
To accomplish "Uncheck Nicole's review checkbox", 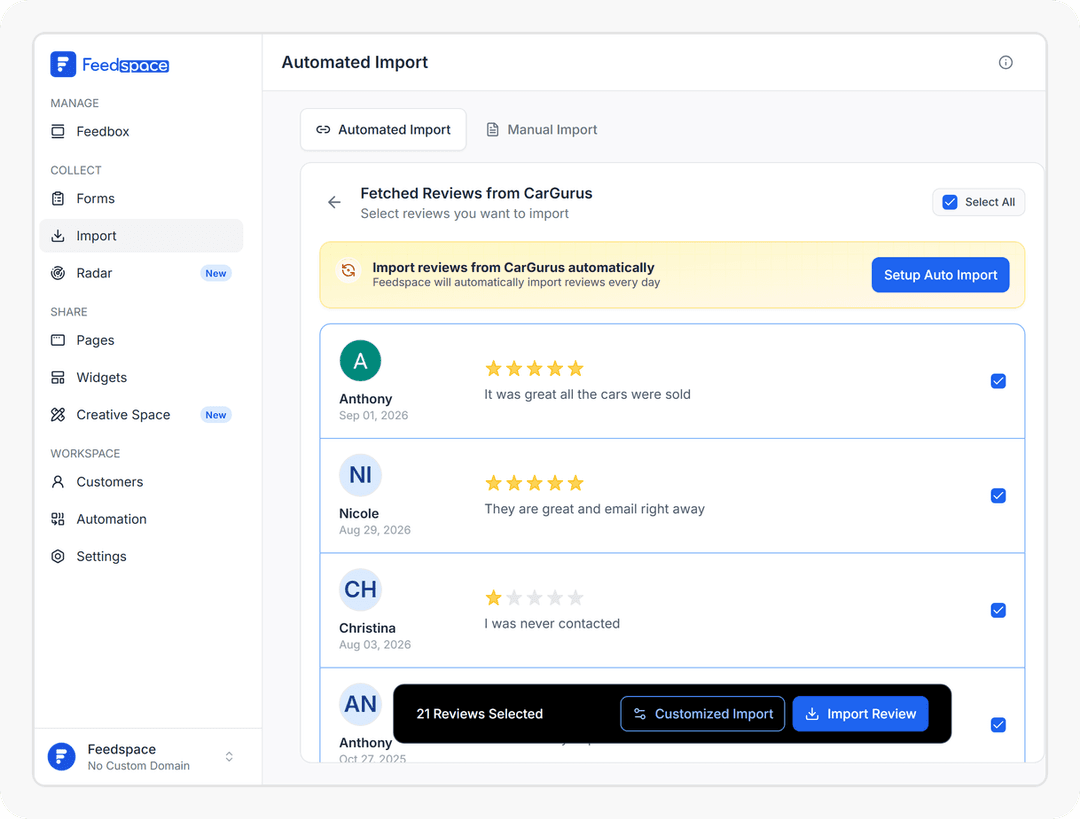I will click(998, 496).
